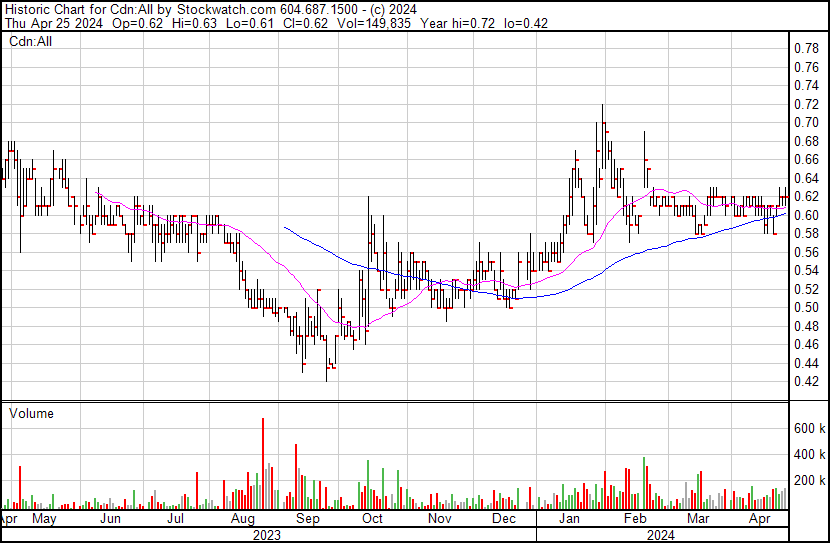The height and width of the screenshot is (543, 830).
Task: Select the 'Oct' month marker on timeline
Action: 372,519
